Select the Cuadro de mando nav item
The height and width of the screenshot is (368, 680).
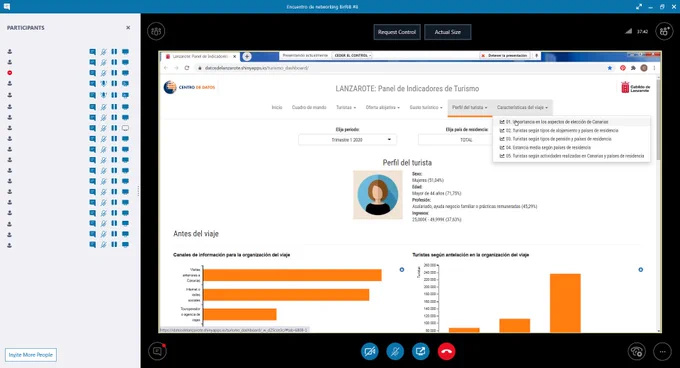click(x=309, y=107)
